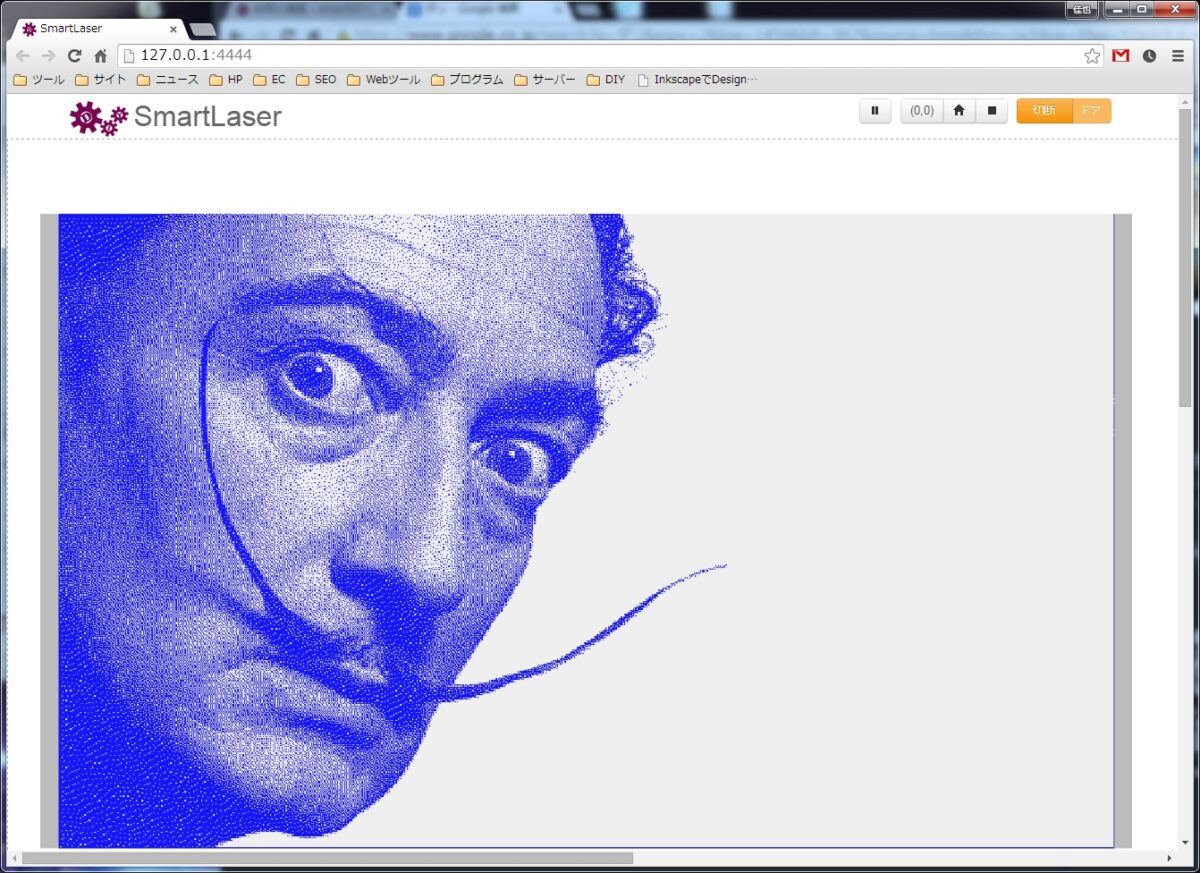Click the scroll-up arrow of vertical scrollbar
Image resolution: width=1200 pixels, height=873 pixels.
[x=1186, y=100]
